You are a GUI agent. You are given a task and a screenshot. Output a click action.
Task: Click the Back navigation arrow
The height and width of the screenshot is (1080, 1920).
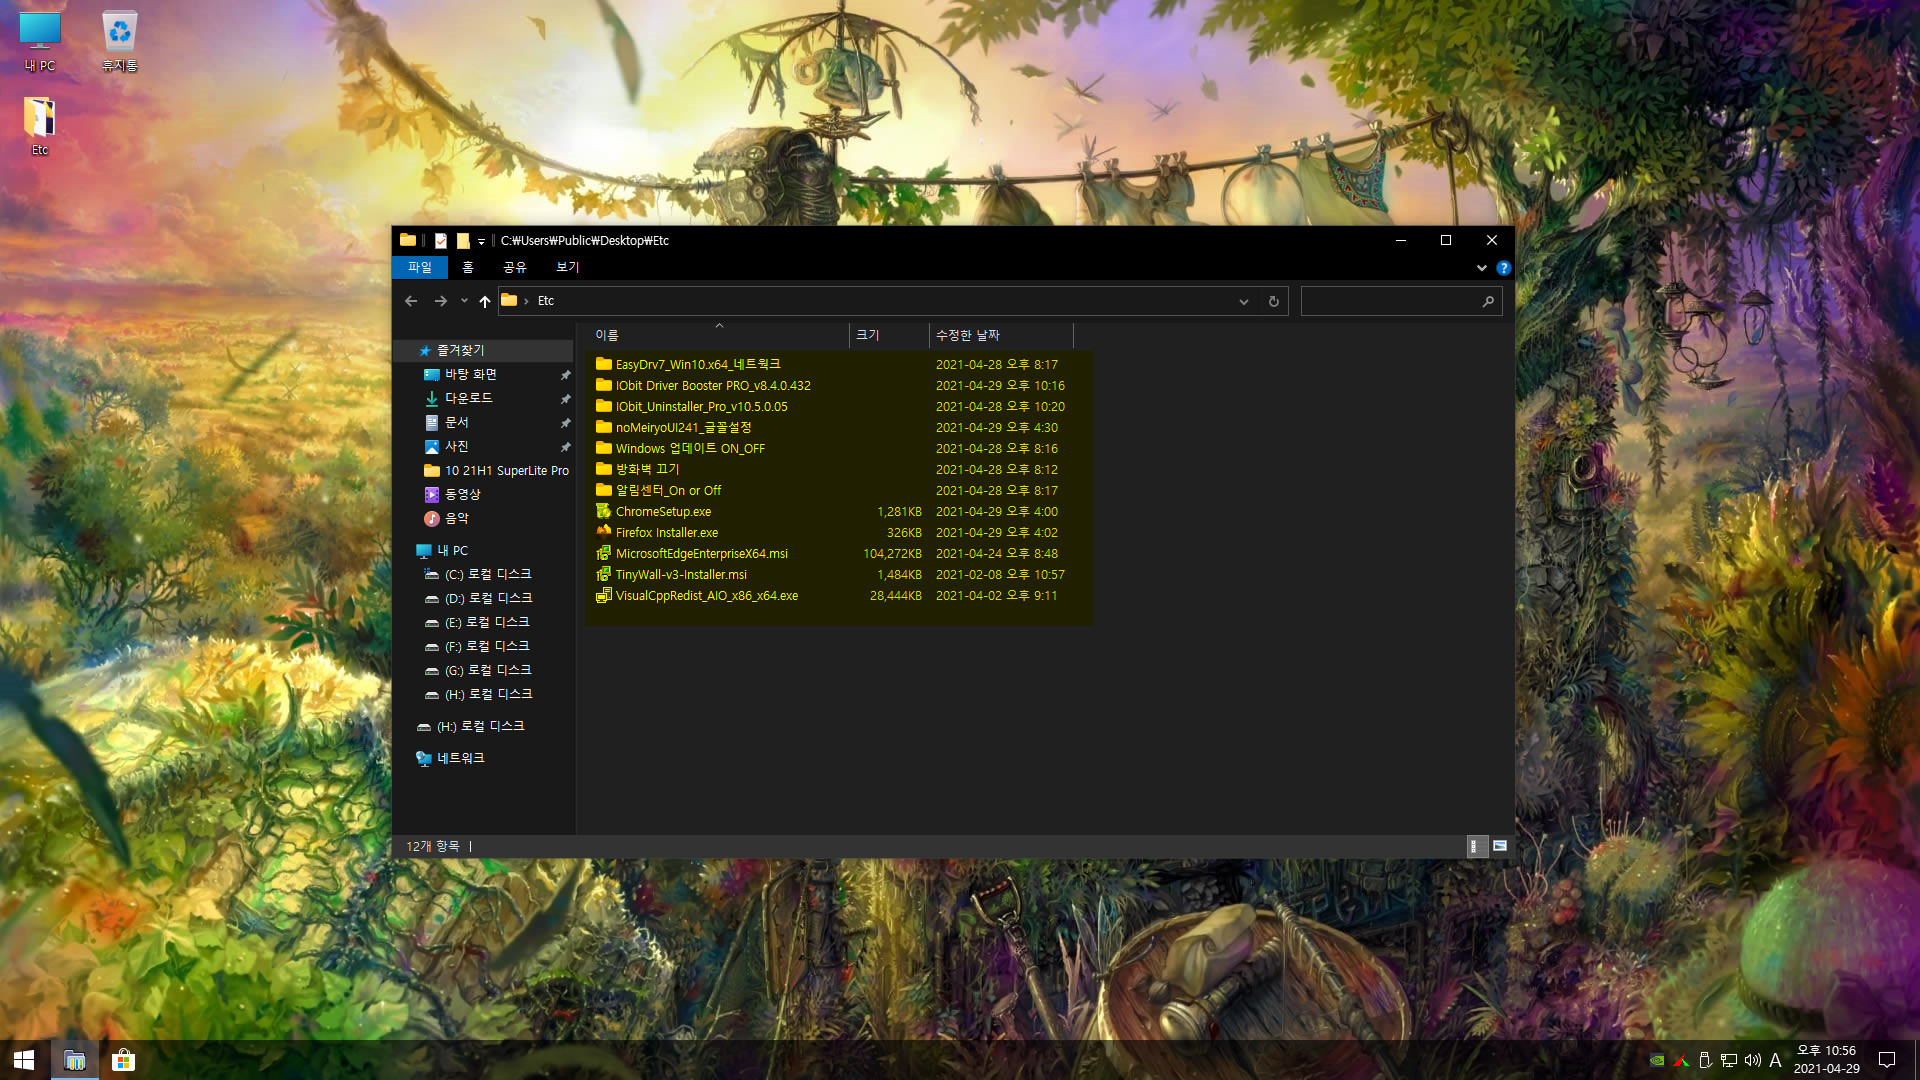(411, 301)
